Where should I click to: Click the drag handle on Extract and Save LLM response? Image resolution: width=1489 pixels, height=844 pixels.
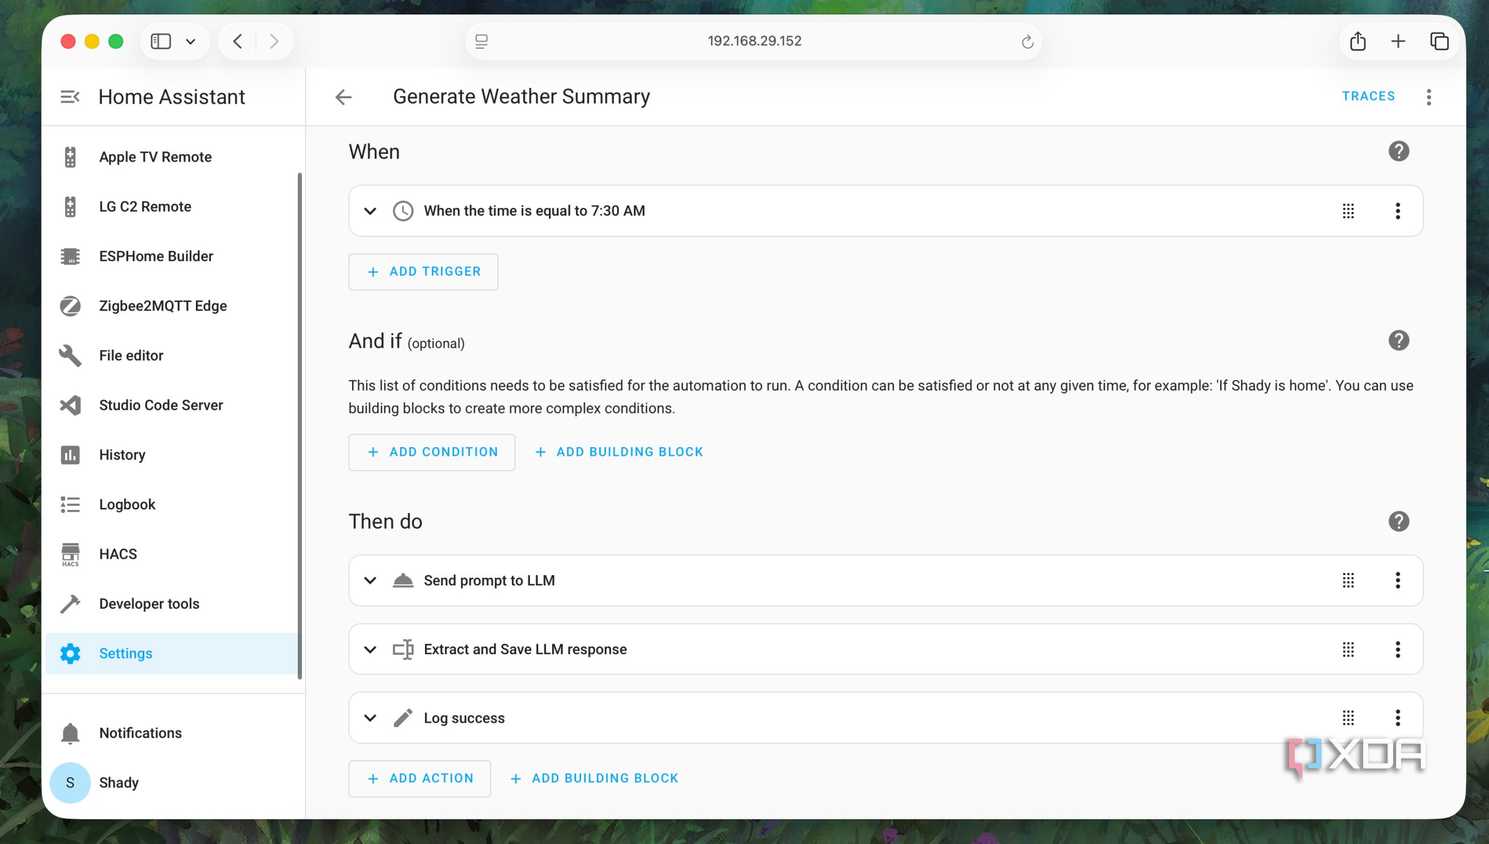tap(1348, 649)
